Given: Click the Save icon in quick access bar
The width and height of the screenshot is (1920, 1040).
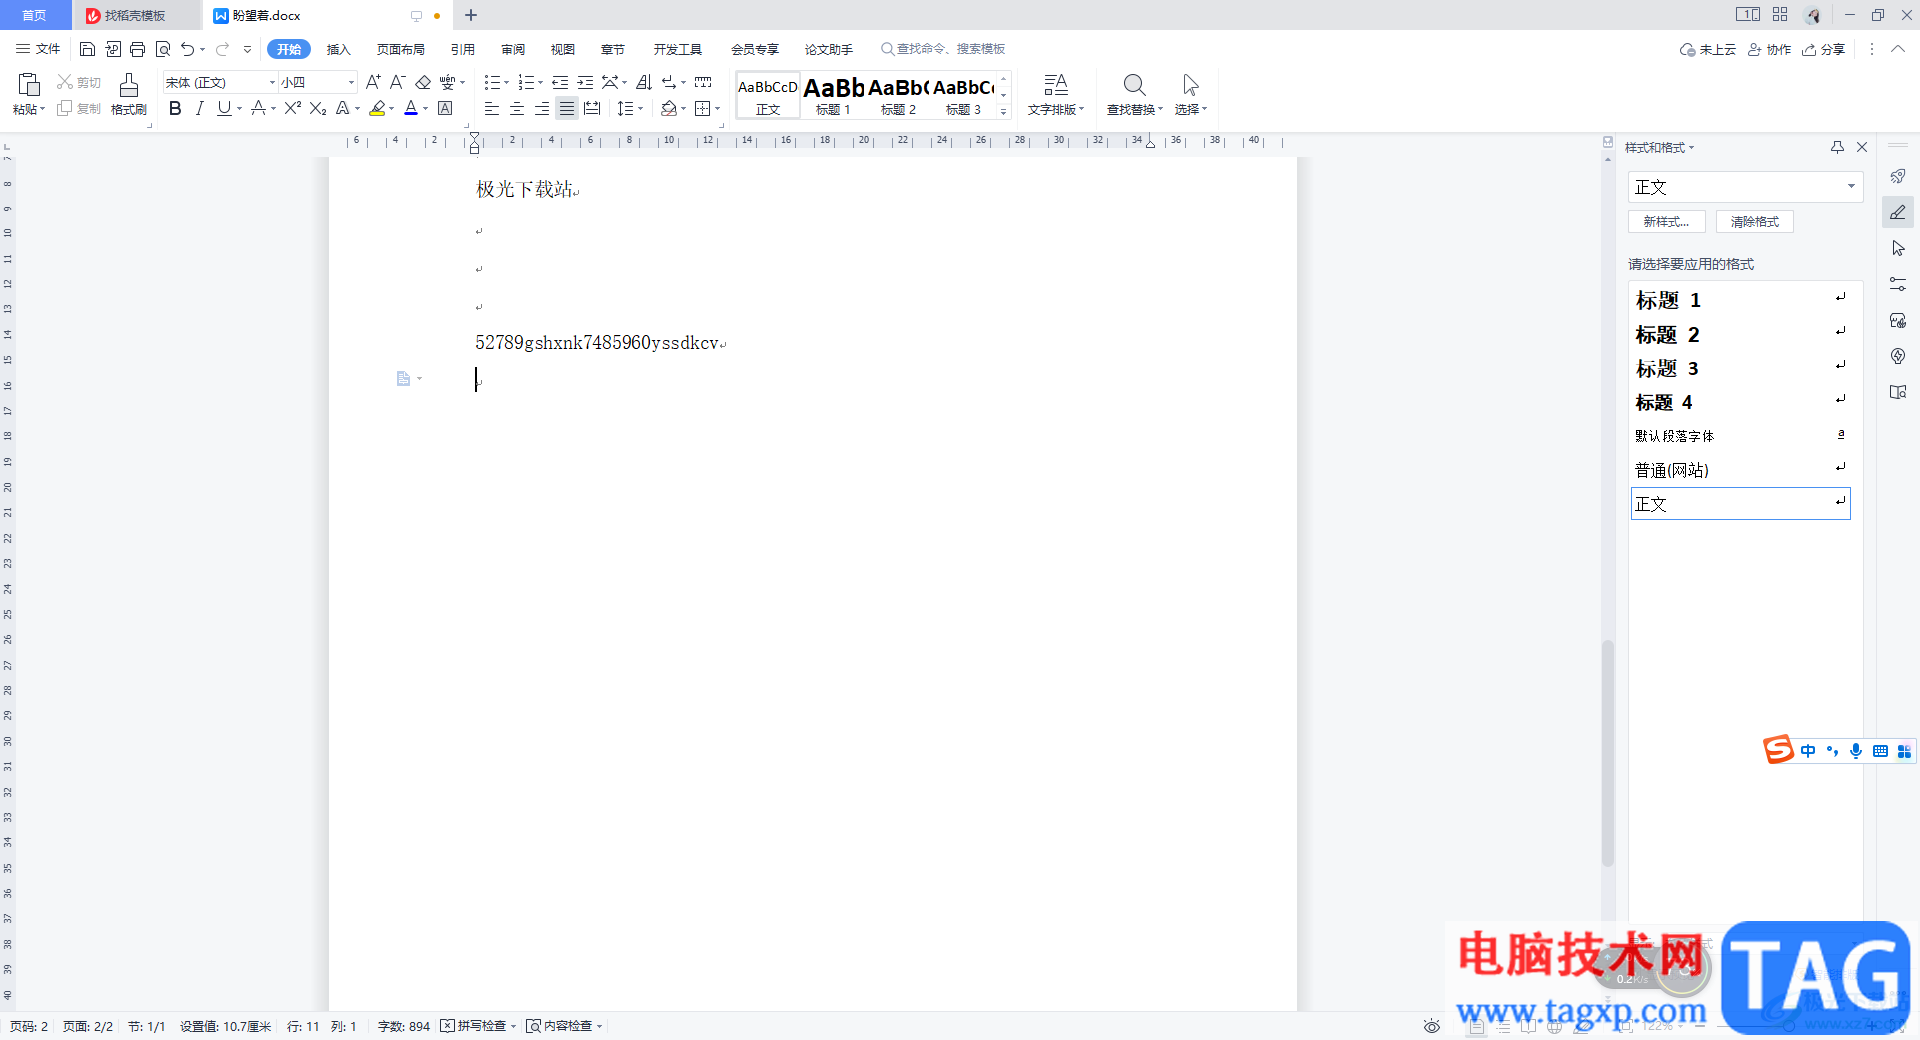Looking at the screenshot, I should (87, 49).
